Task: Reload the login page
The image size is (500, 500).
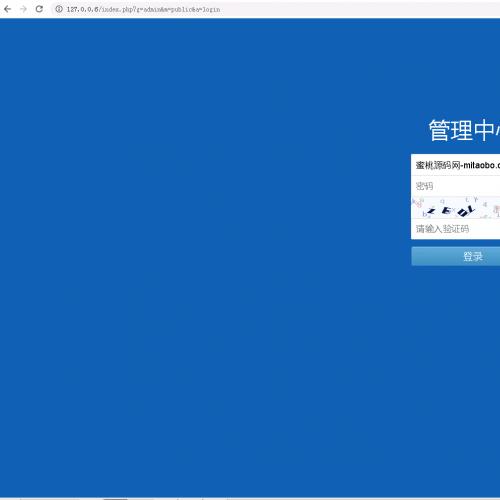Action: [39, 9]
